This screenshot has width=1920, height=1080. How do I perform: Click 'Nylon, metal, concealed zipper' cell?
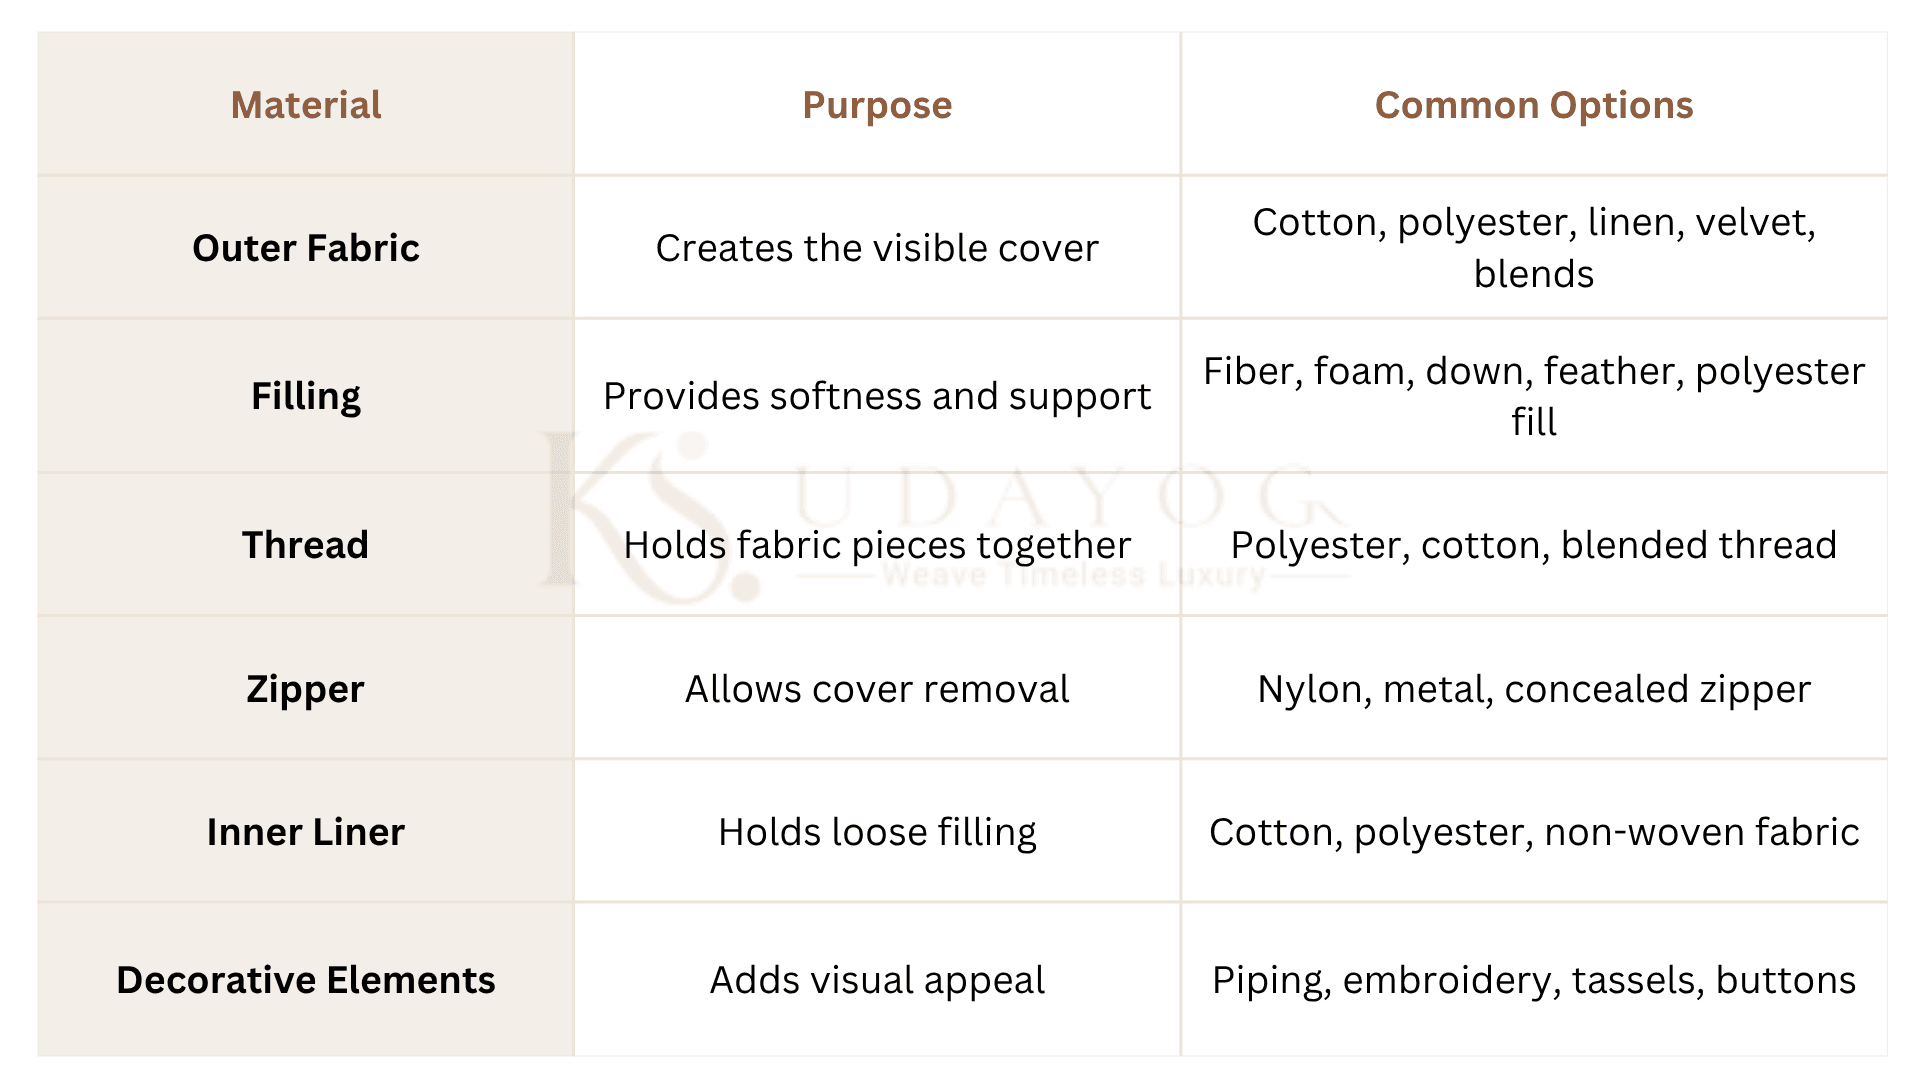pos(1534,689)
